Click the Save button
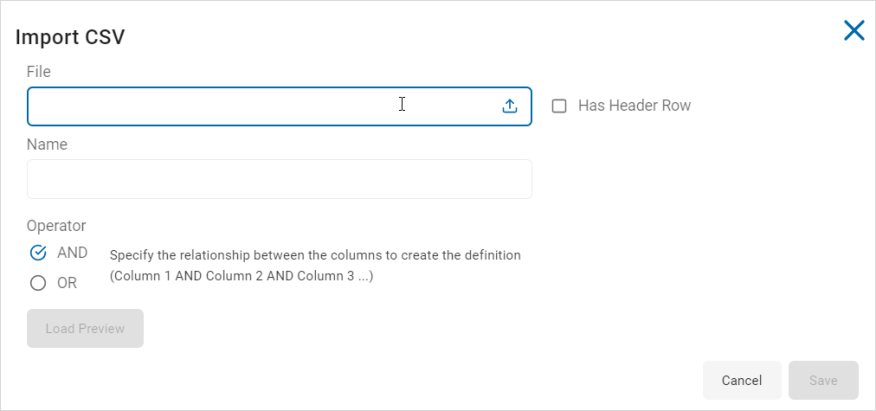Viewport: 876px width, 411px height. coord(823,380)
